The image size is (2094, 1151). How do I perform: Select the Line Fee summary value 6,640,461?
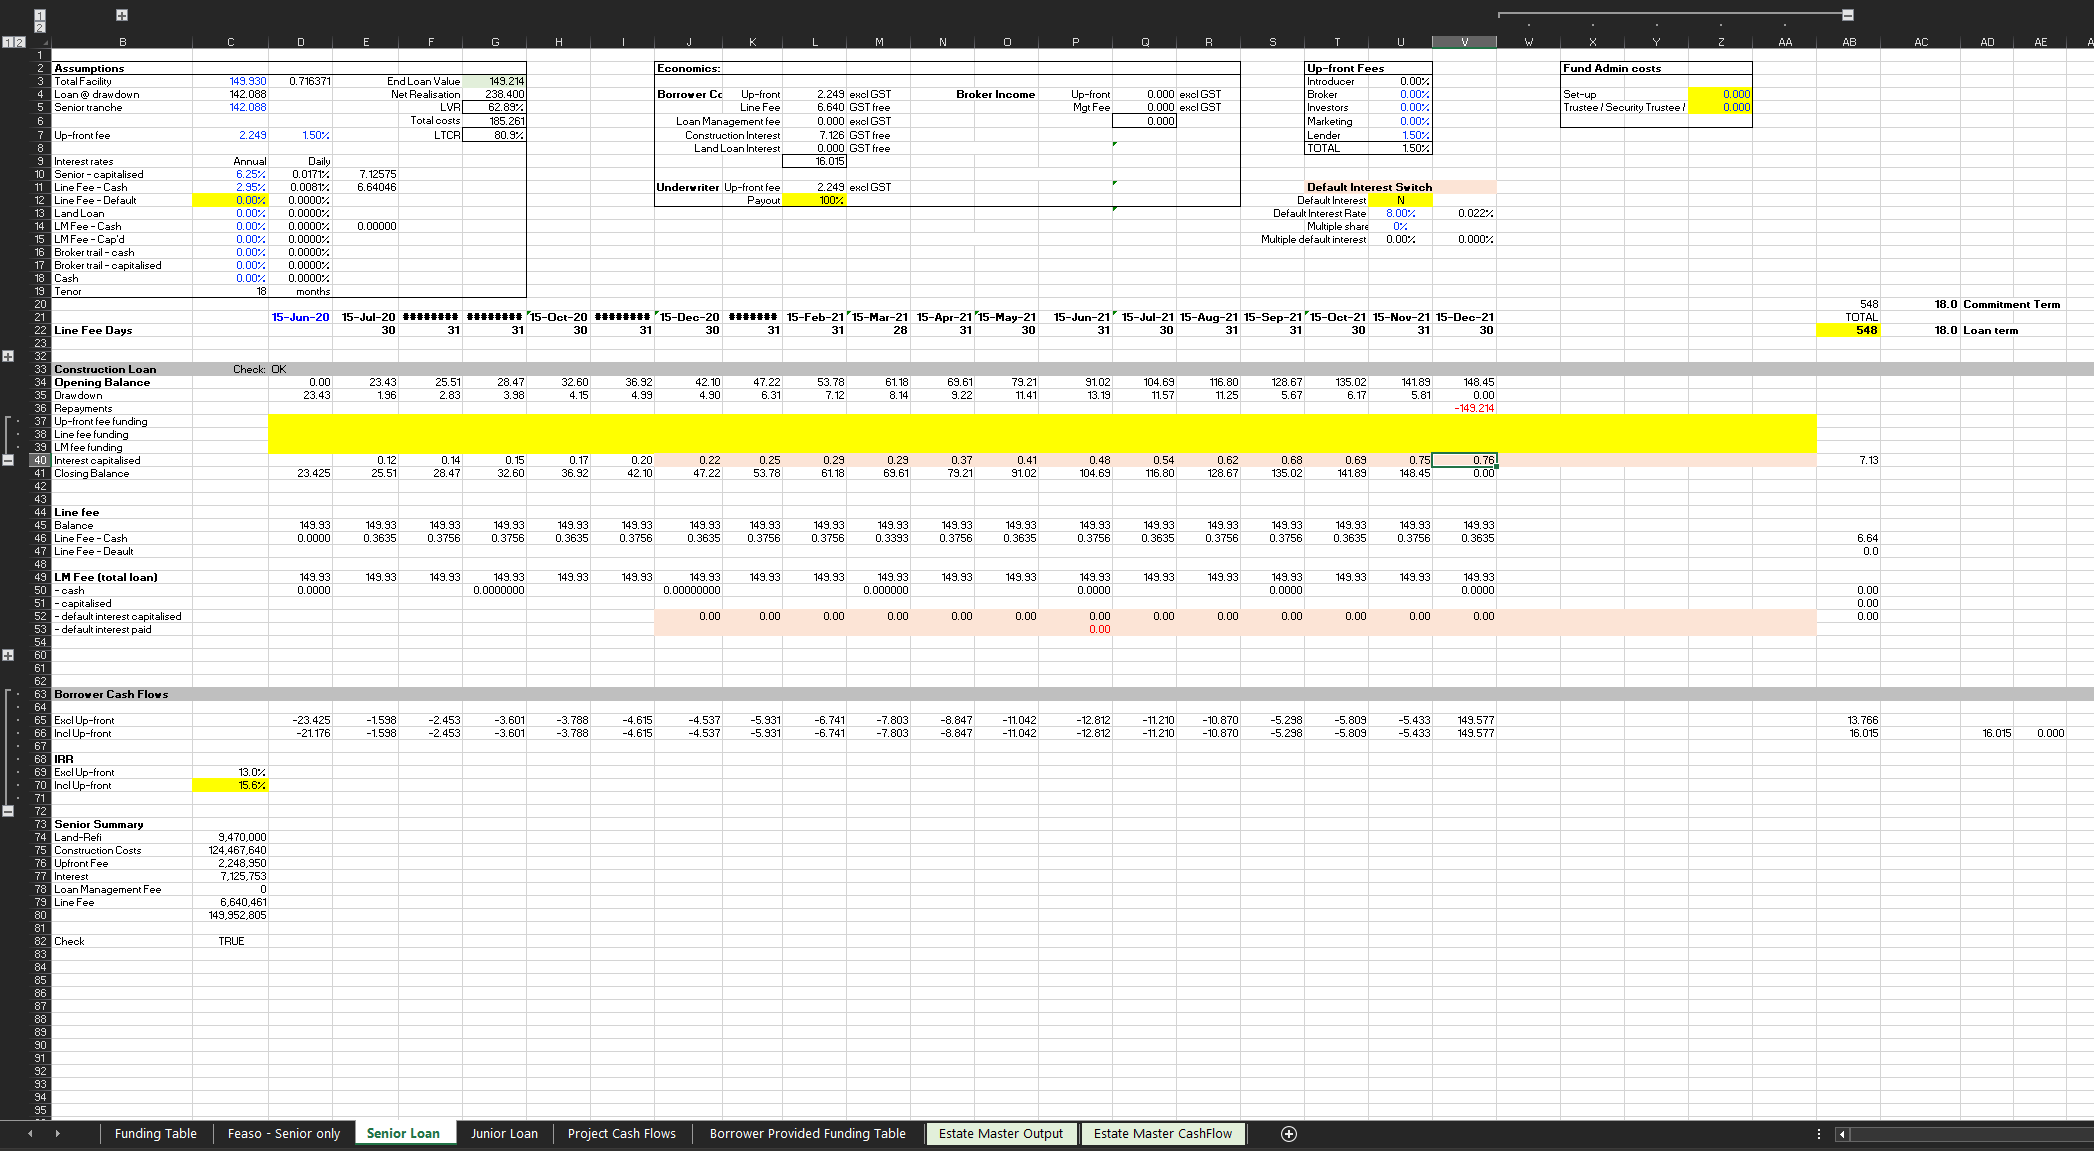[x=231, y=902]
